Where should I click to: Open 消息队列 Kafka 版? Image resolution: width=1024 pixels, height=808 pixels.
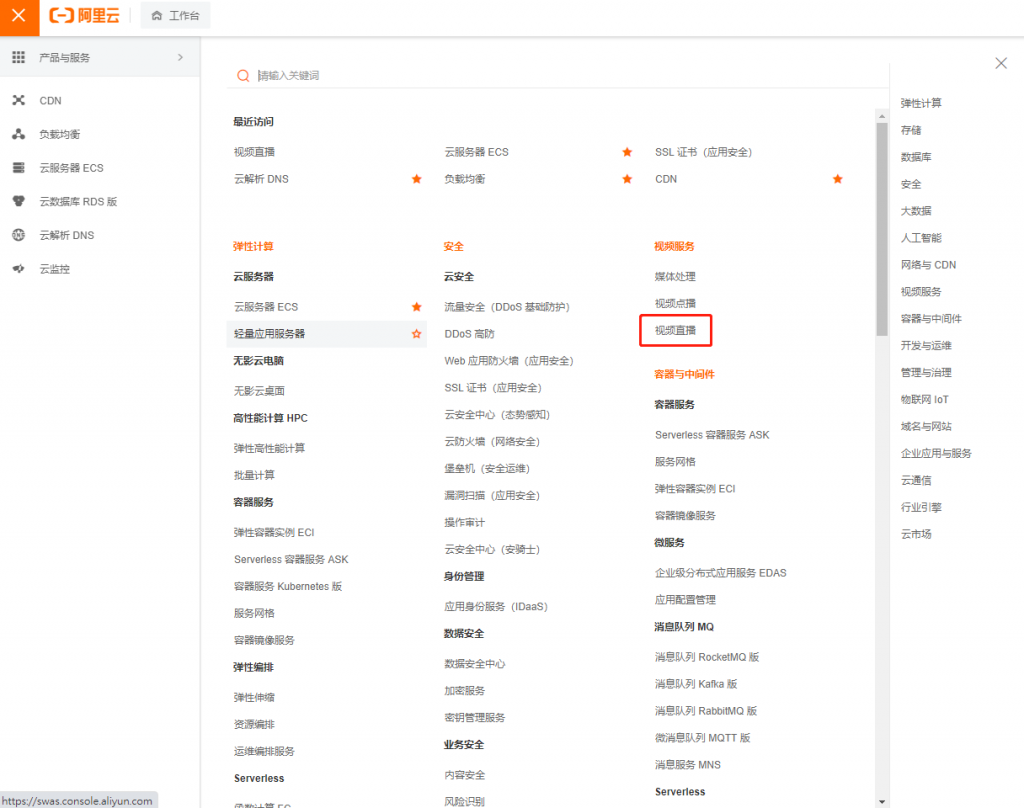(x=696, y=684)
